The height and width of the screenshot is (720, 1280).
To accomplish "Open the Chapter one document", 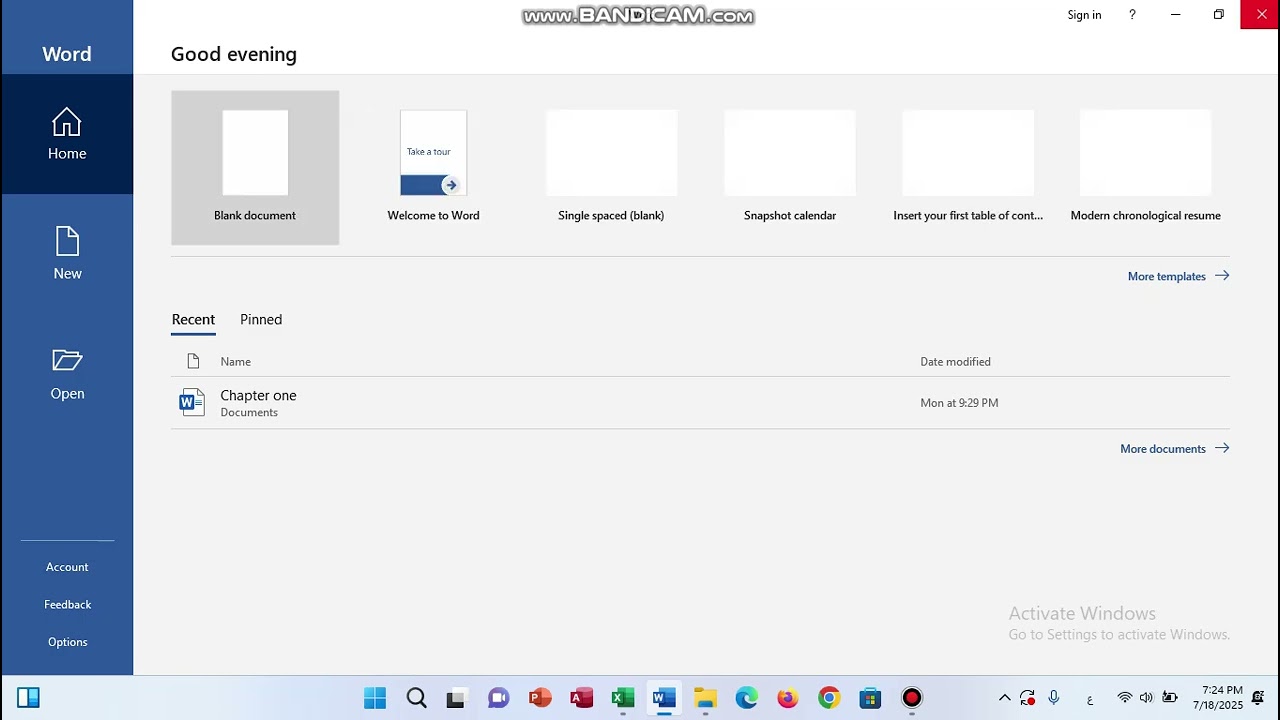I will [x=700, y=403].
